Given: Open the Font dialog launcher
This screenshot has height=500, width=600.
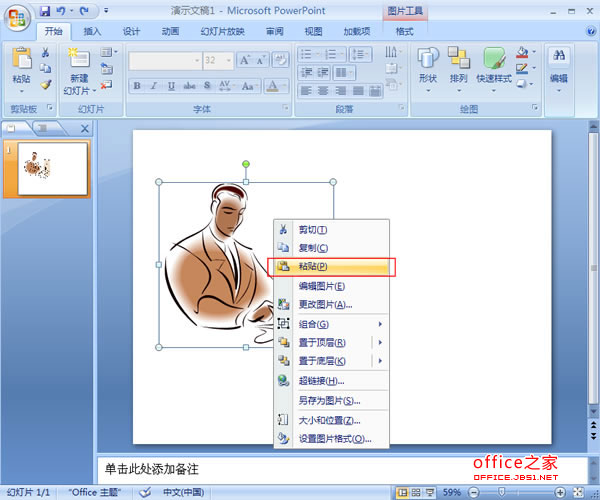Looking at the screenshot, I should pos(285,108).
